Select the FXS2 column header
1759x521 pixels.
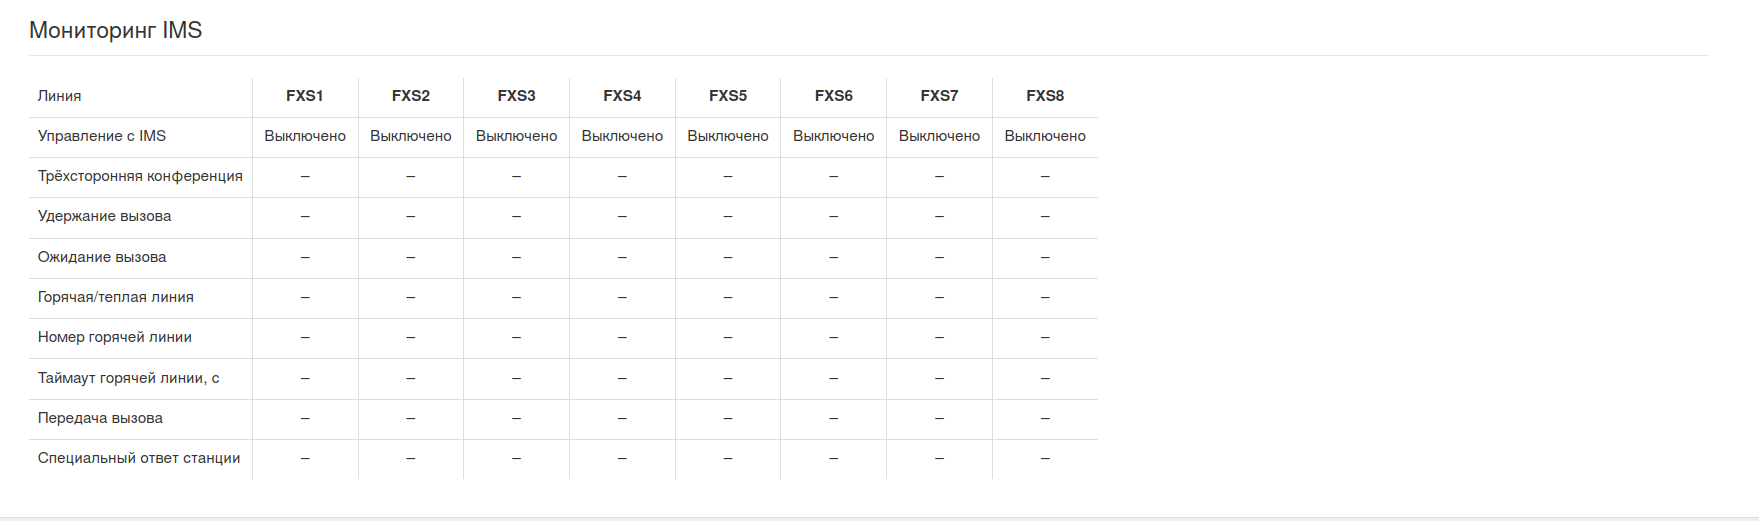pos(411,96)
